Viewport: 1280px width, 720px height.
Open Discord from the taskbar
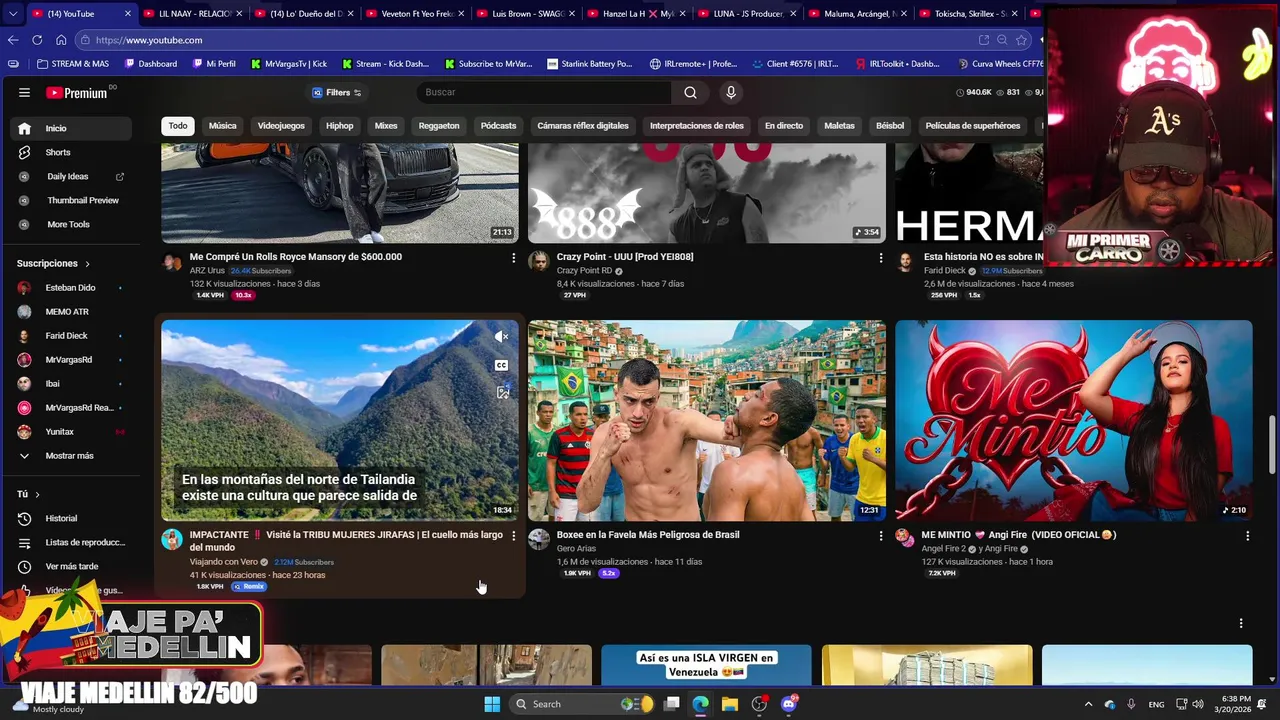pyautogui.click(x=788, y=704)
